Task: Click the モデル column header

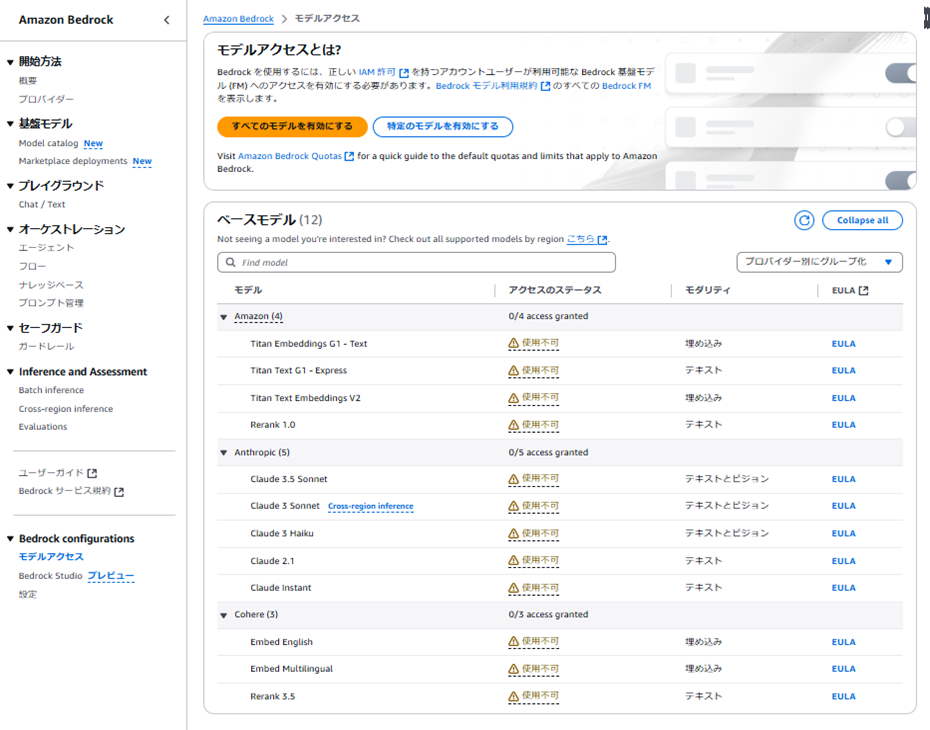Action: click(248, 290)
